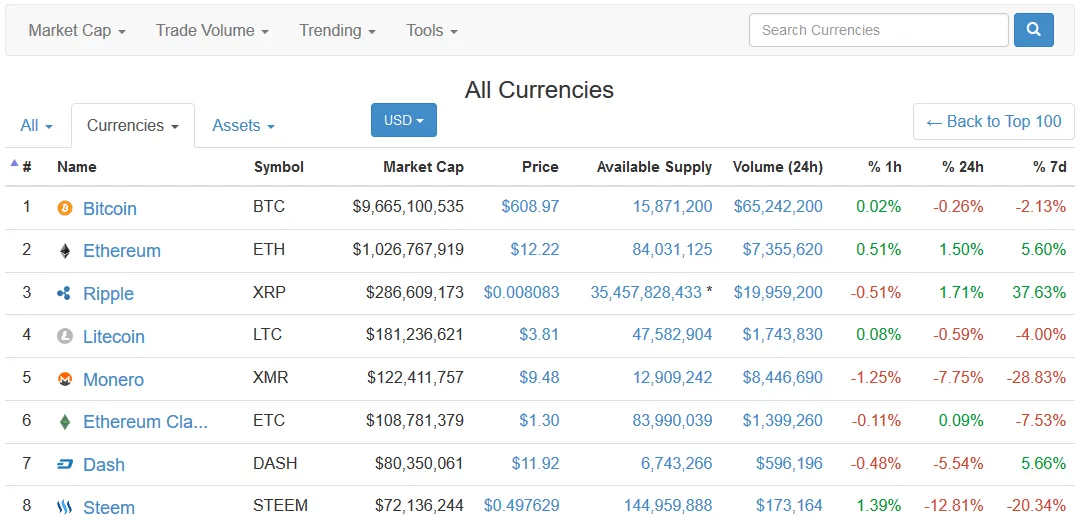Image resolution: width=1083 pixels, height=528 pixels.
Task: Select the Currencies tab
Action: click(133, 126)
